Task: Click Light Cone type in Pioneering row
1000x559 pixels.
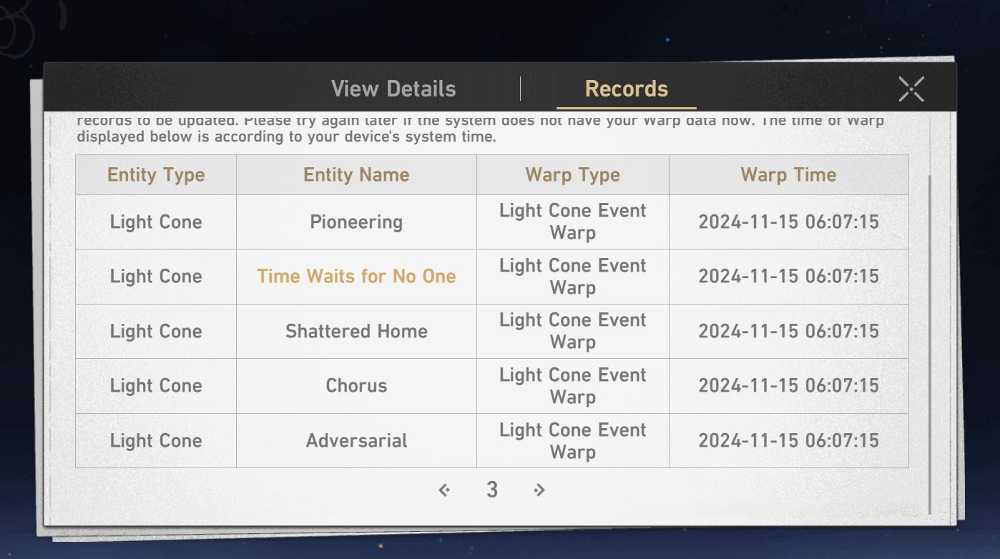Action: [x=156, y=222]
